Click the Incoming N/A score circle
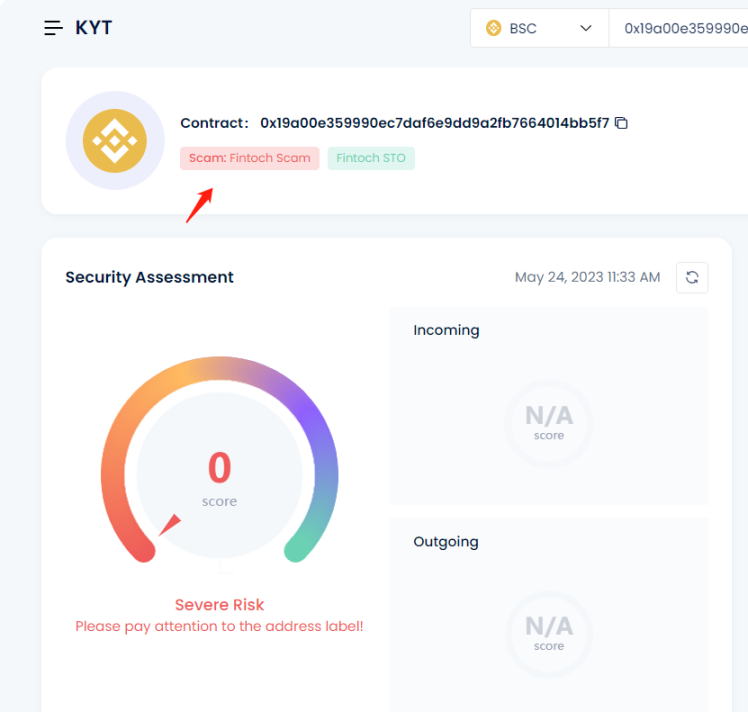The height and width of the screenshot is (712, 748). [x=548, y=421]
